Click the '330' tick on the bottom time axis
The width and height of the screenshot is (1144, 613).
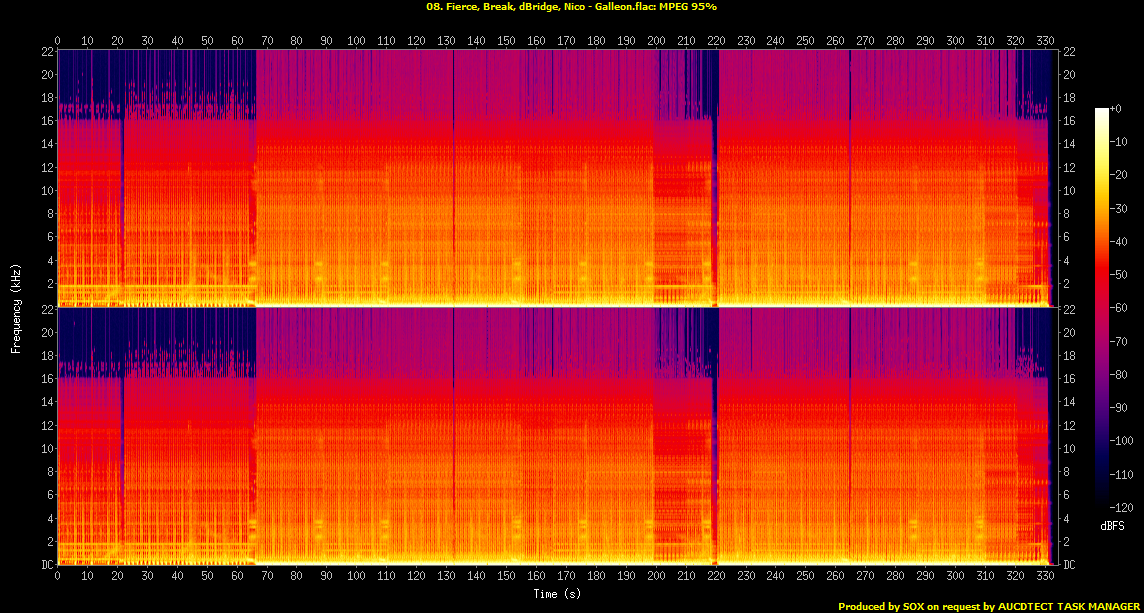(x=1045, y=576)
